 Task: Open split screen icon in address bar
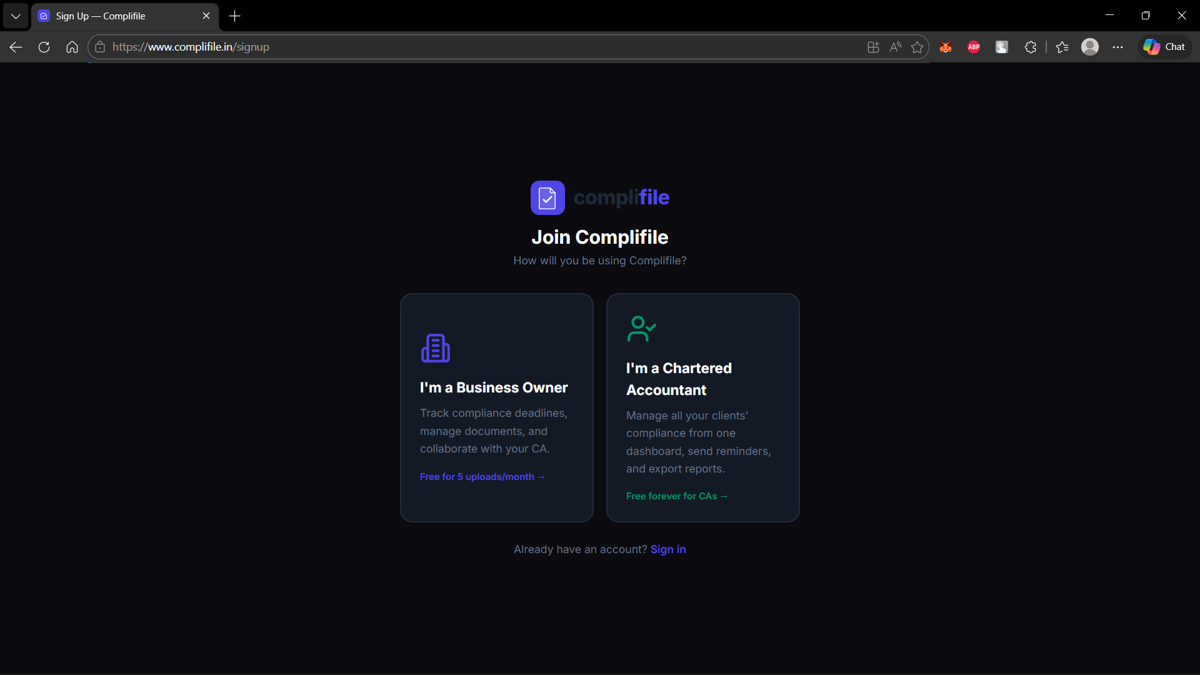coord(873,47)
